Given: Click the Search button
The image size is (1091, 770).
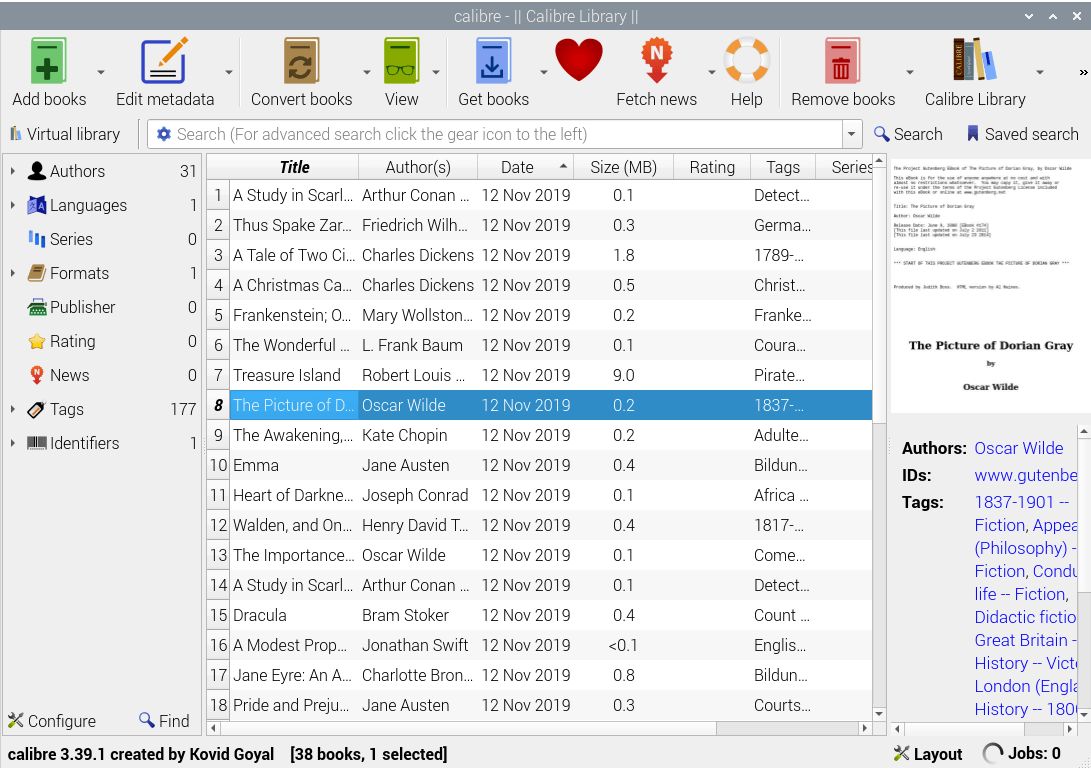Looking at the screenshot, I should 908,134.
